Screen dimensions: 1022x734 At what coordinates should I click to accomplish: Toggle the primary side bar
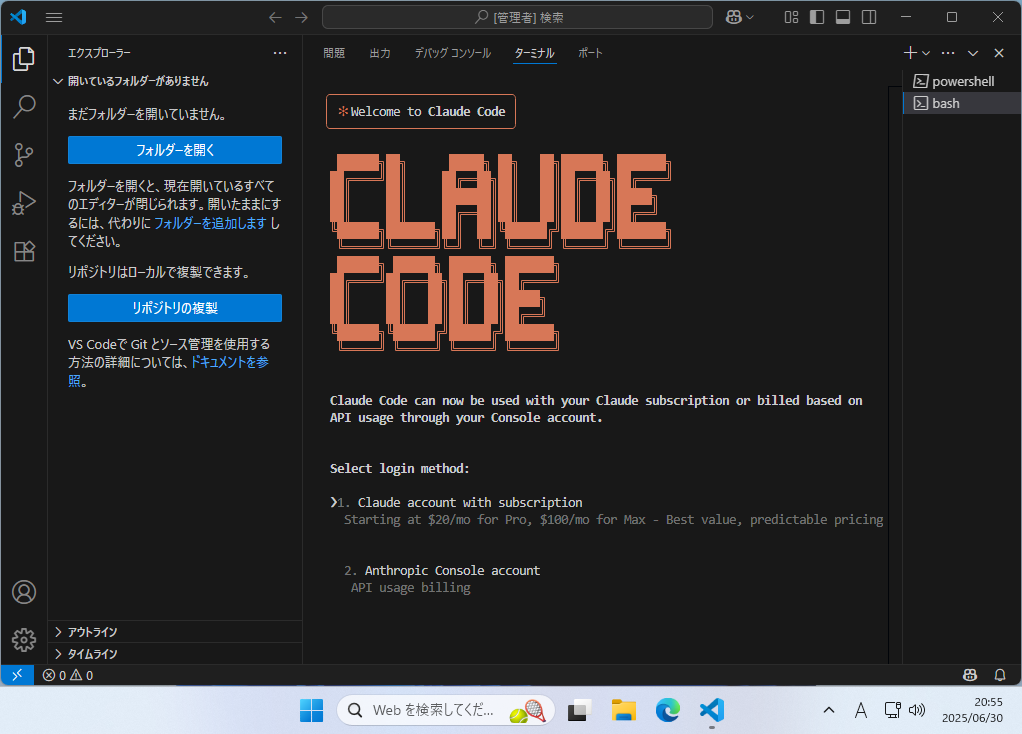[817, 18]
